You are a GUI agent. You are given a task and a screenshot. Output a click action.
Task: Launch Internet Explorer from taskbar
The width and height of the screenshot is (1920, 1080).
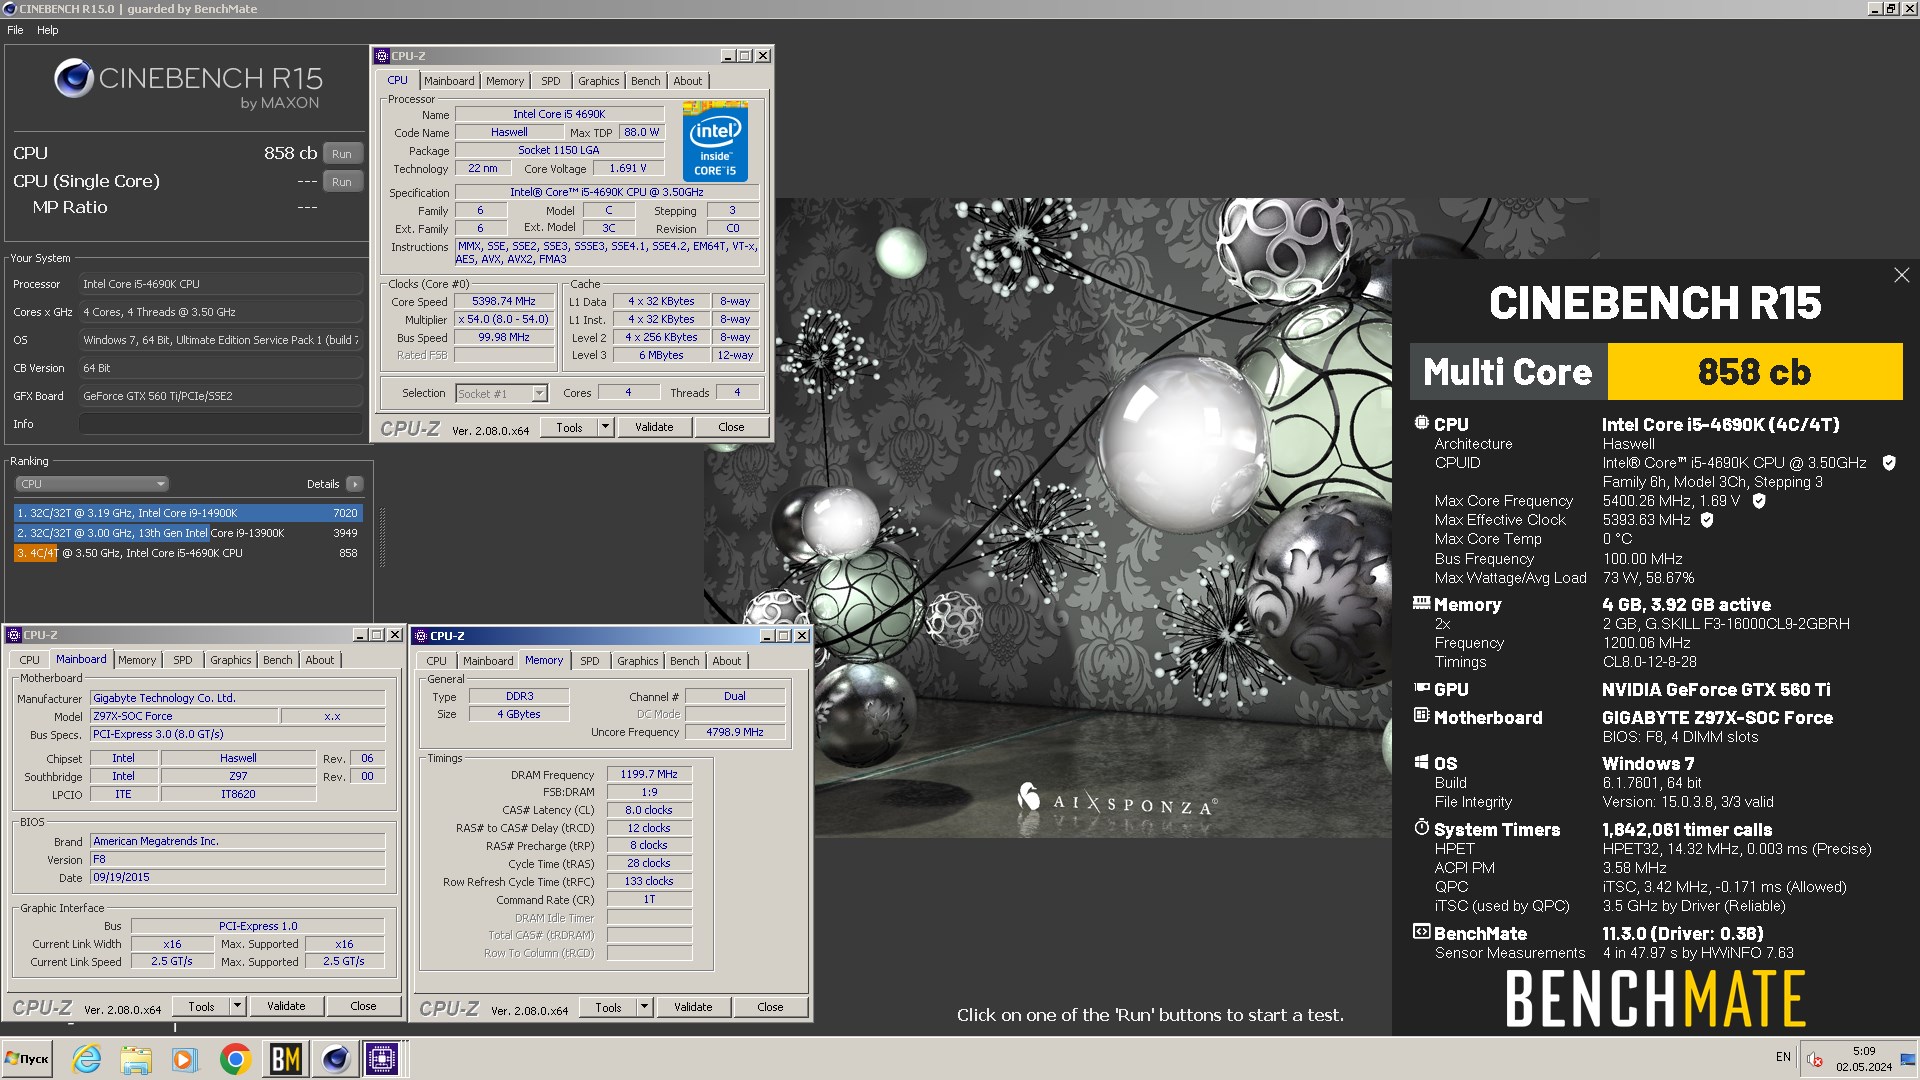click(x=87, y=1059)
